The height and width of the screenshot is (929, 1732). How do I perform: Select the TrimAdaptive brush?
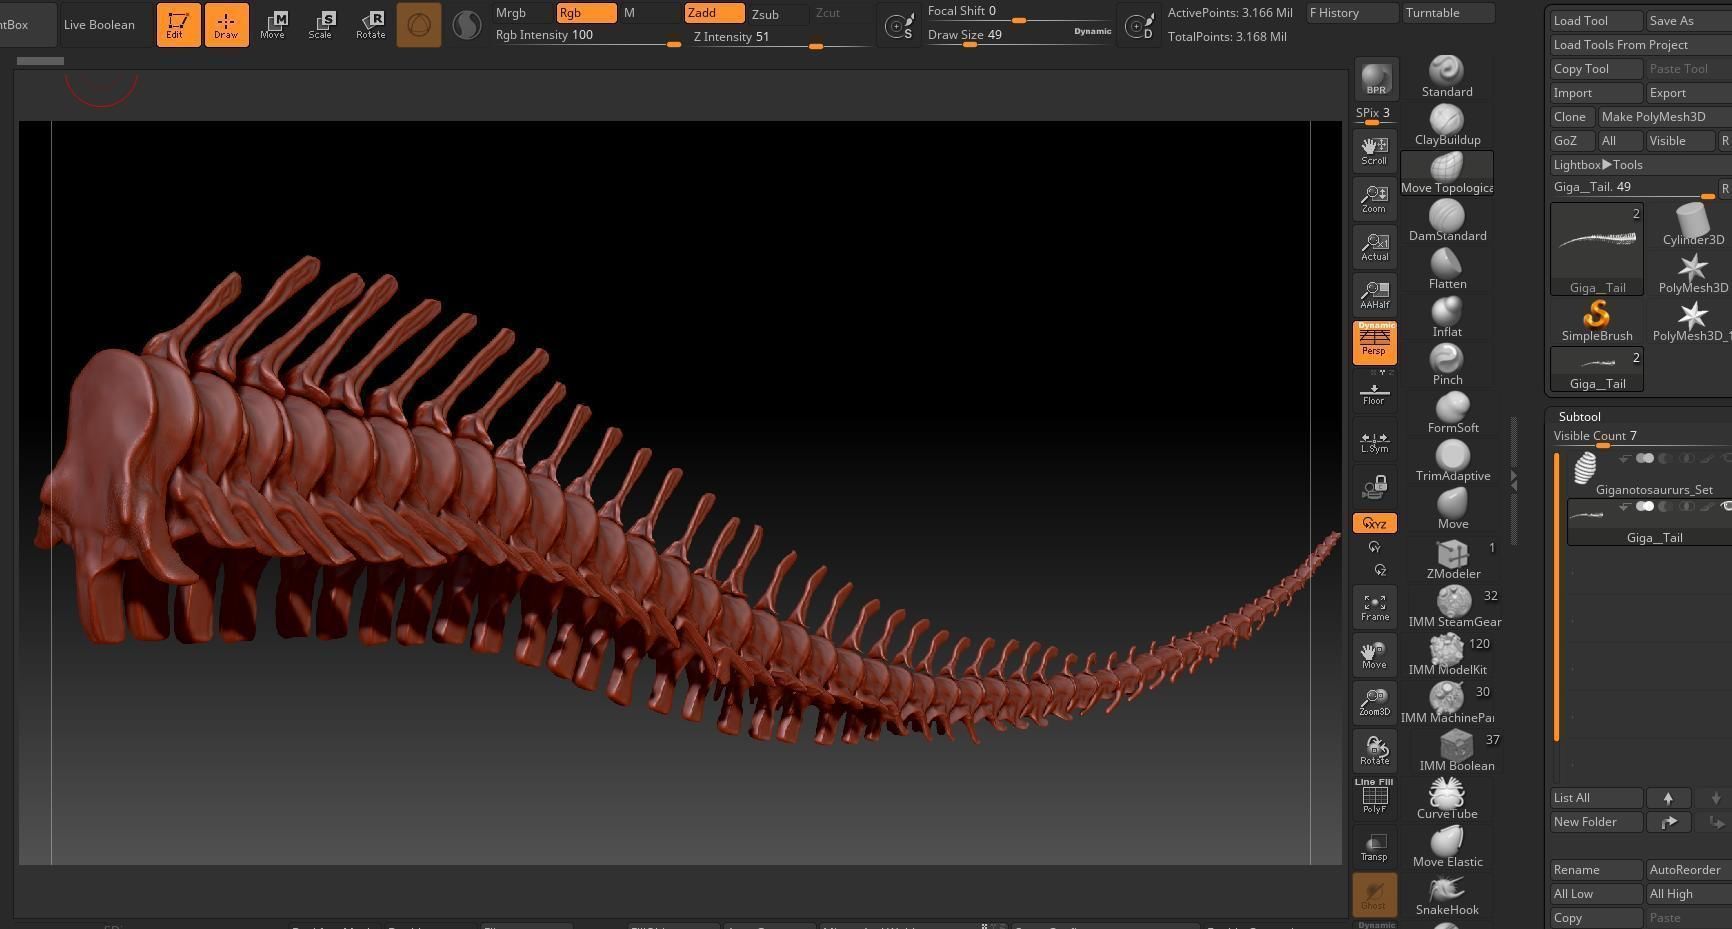(1453, 461)
